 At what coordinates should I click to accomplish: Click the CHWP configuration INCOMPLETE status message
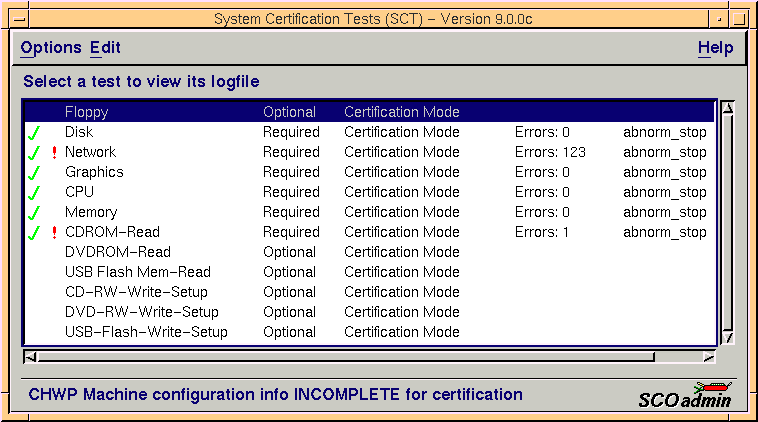276,394
